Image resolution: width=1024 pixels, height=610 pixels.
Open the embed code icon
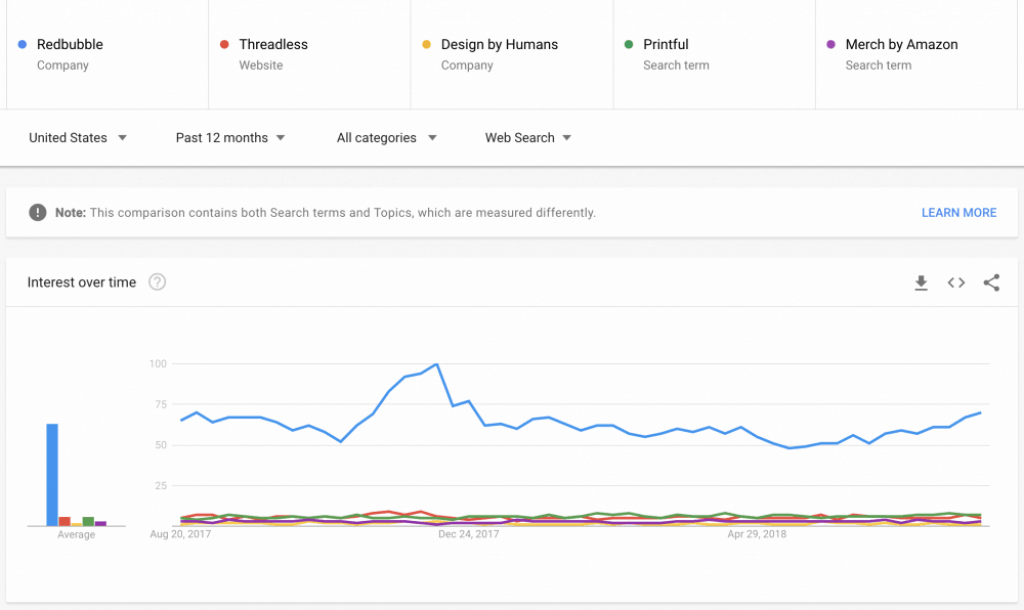point(956,283)
